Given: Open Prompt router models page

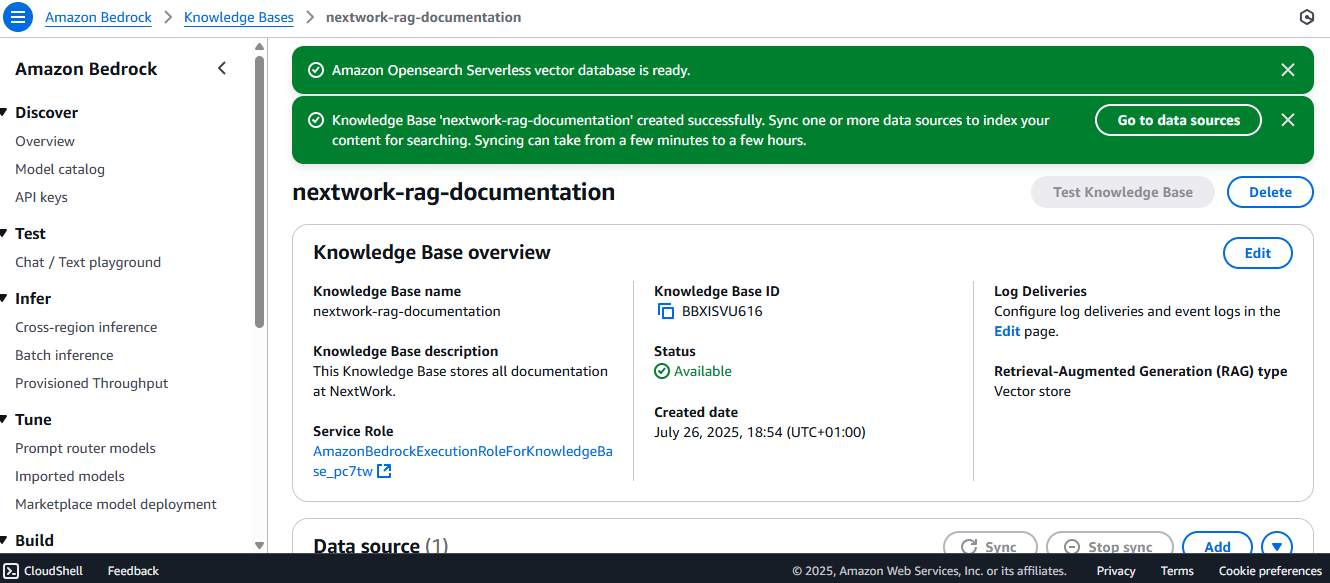Looking at the screenshot, I should pyautogui.click(x=85, y=448).
